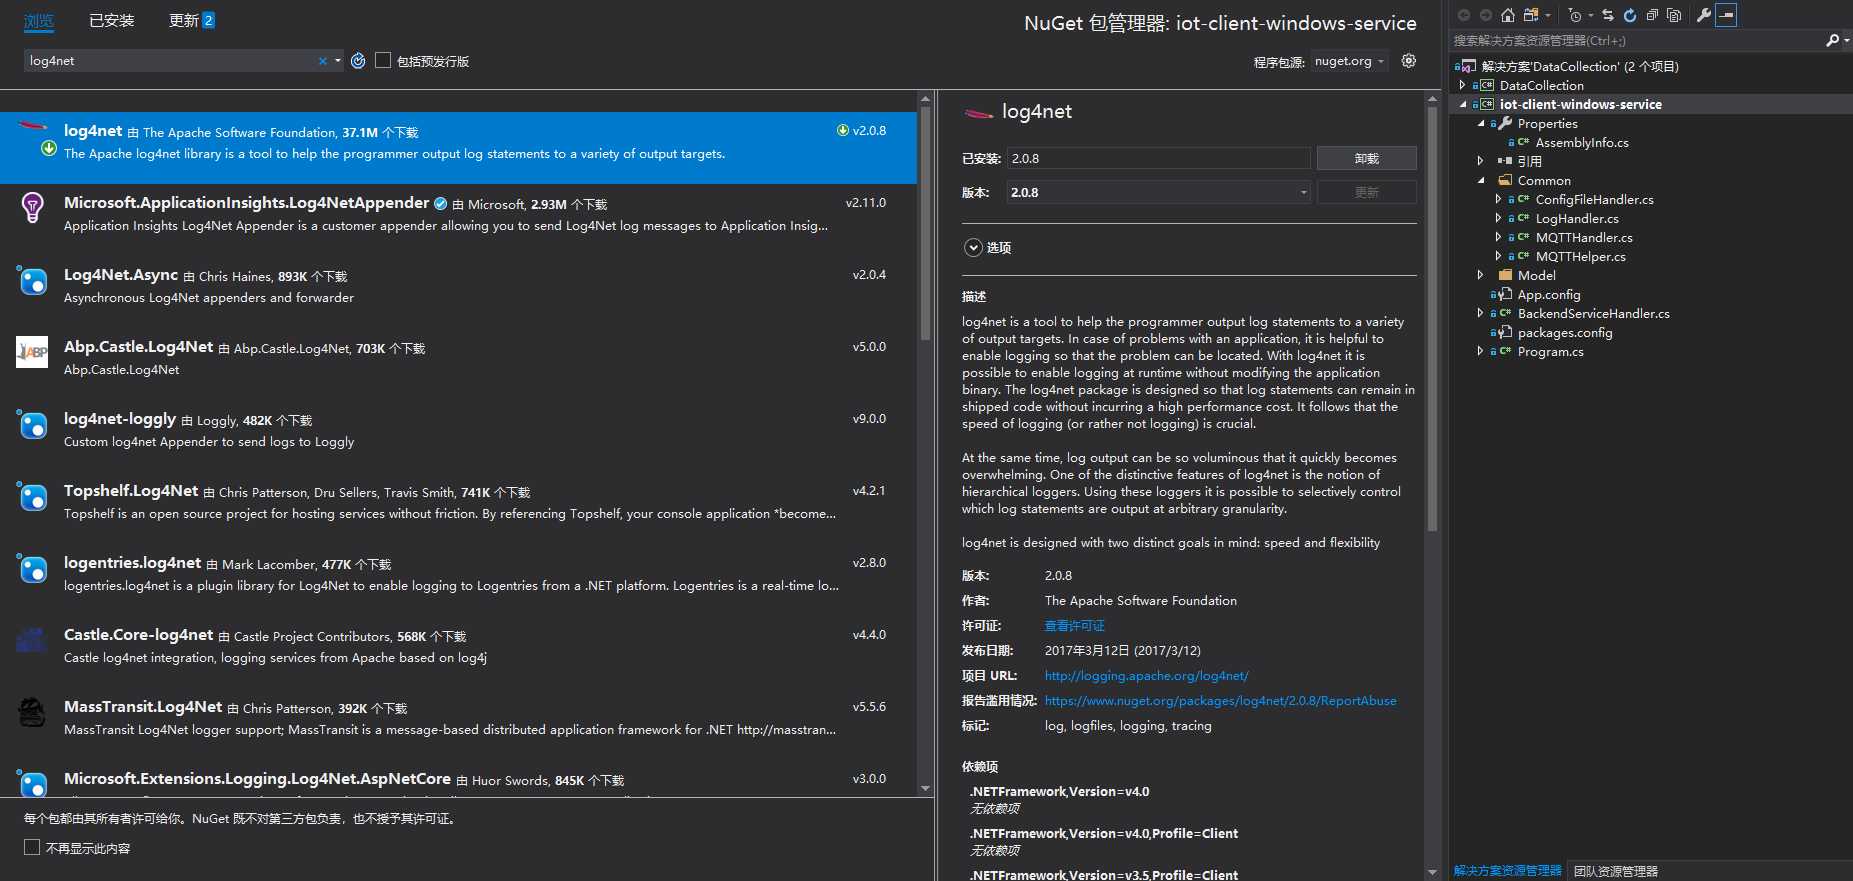
Task: Switch to the Team Explorer bottom tab
Action: 1615,871
